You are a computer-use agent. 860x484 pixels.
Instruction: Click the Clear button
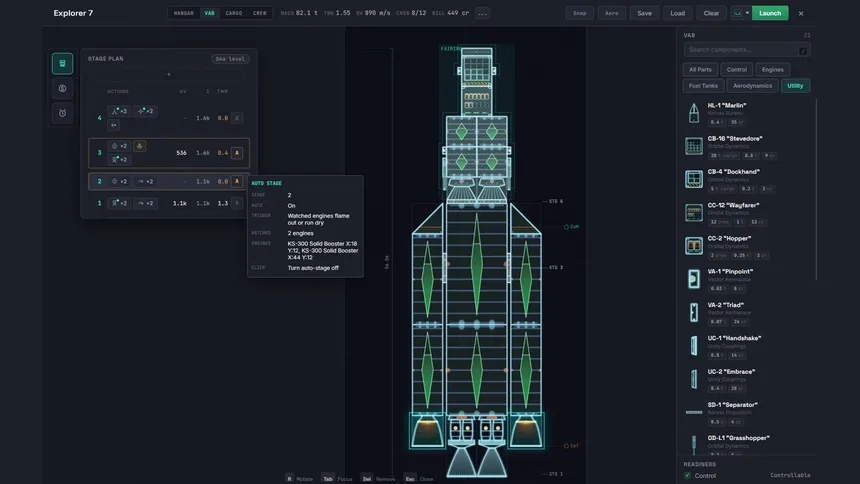point(711,13)
